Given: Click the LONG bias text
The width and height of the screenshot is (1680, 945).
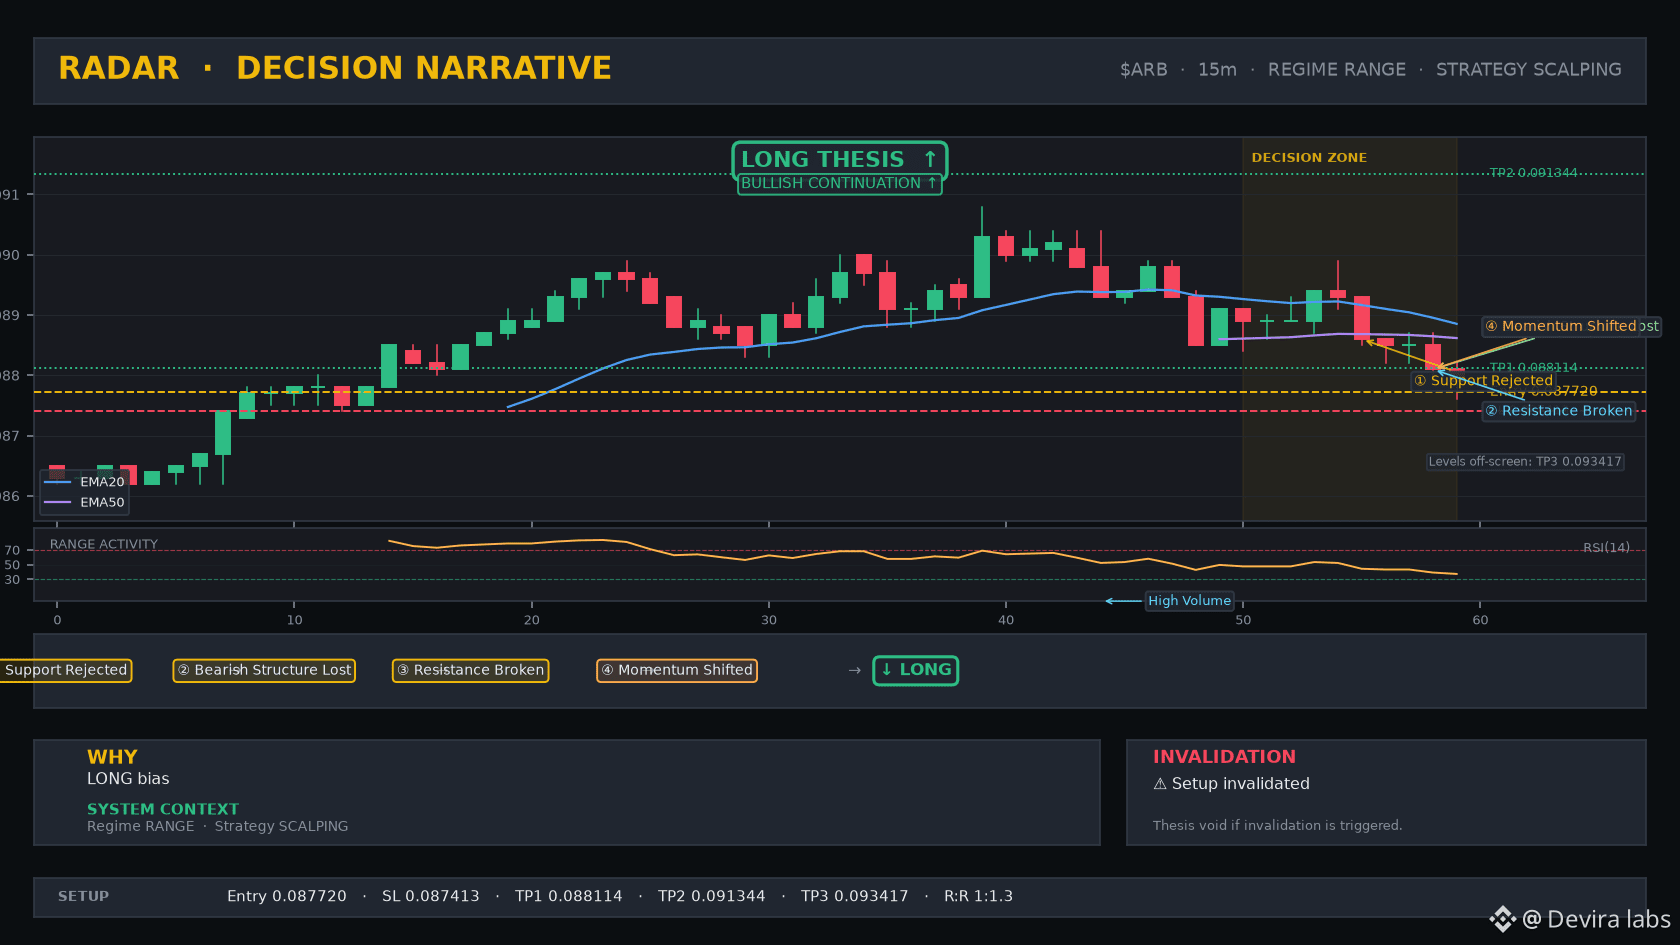Looking at the screenshot, I should [128, 779].
